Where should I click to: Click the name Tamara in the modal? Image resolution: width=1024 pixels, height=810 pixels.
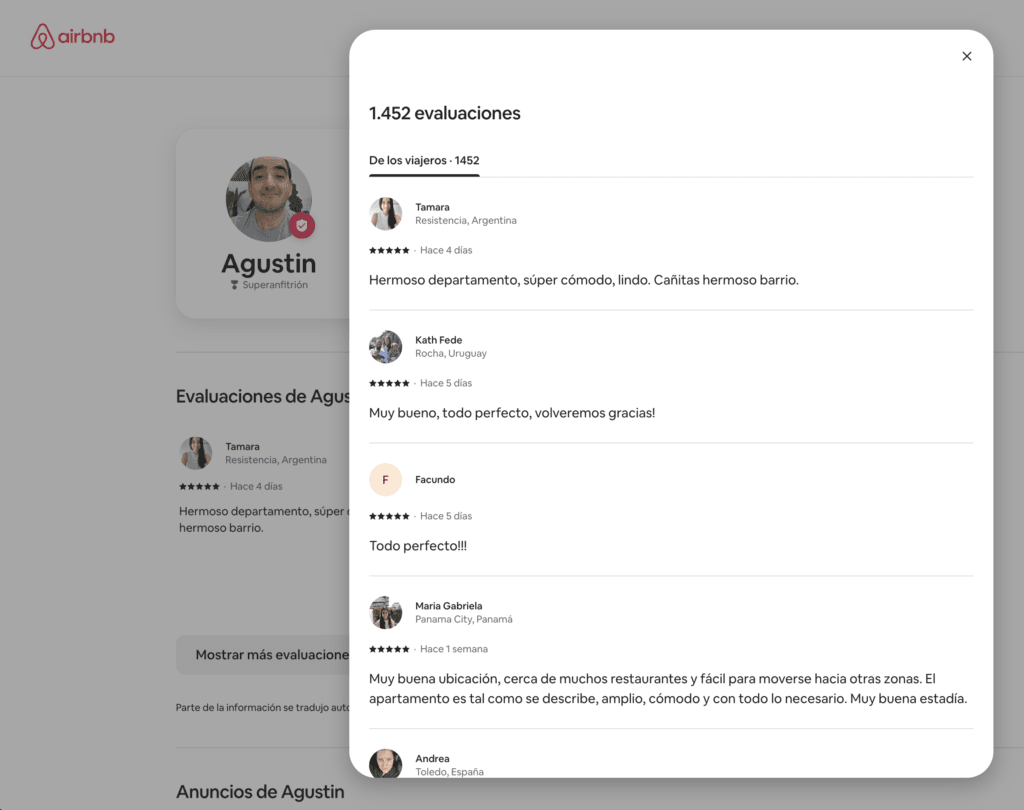point(432,207)
